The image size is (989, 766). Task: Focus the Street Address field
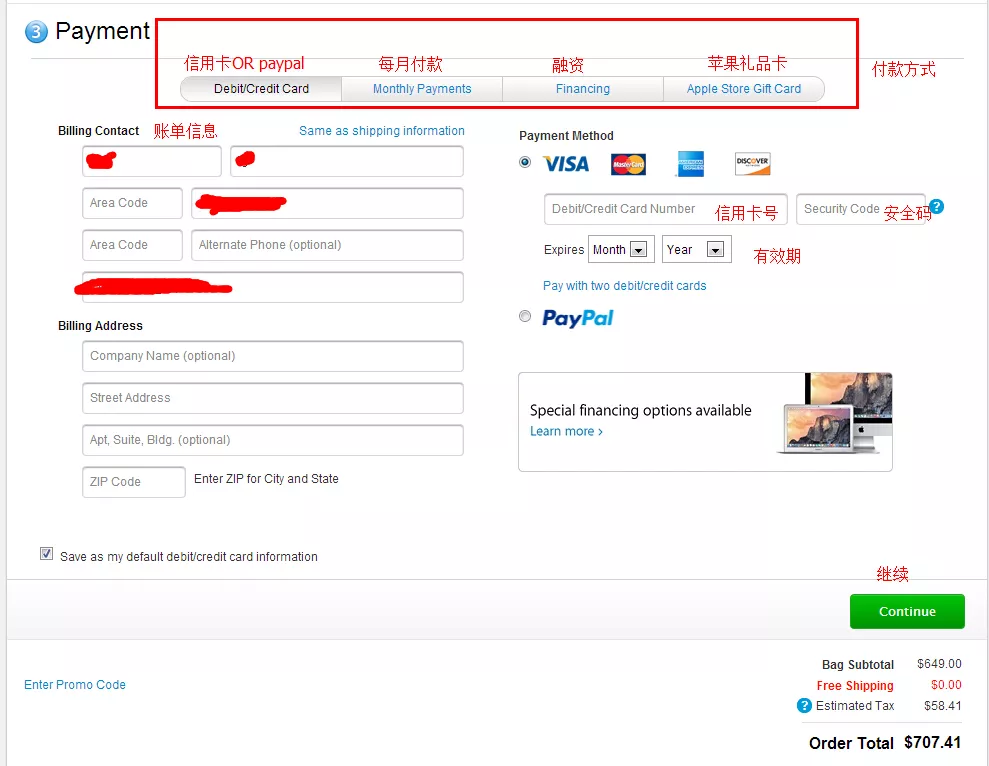(x=272, y=398)
